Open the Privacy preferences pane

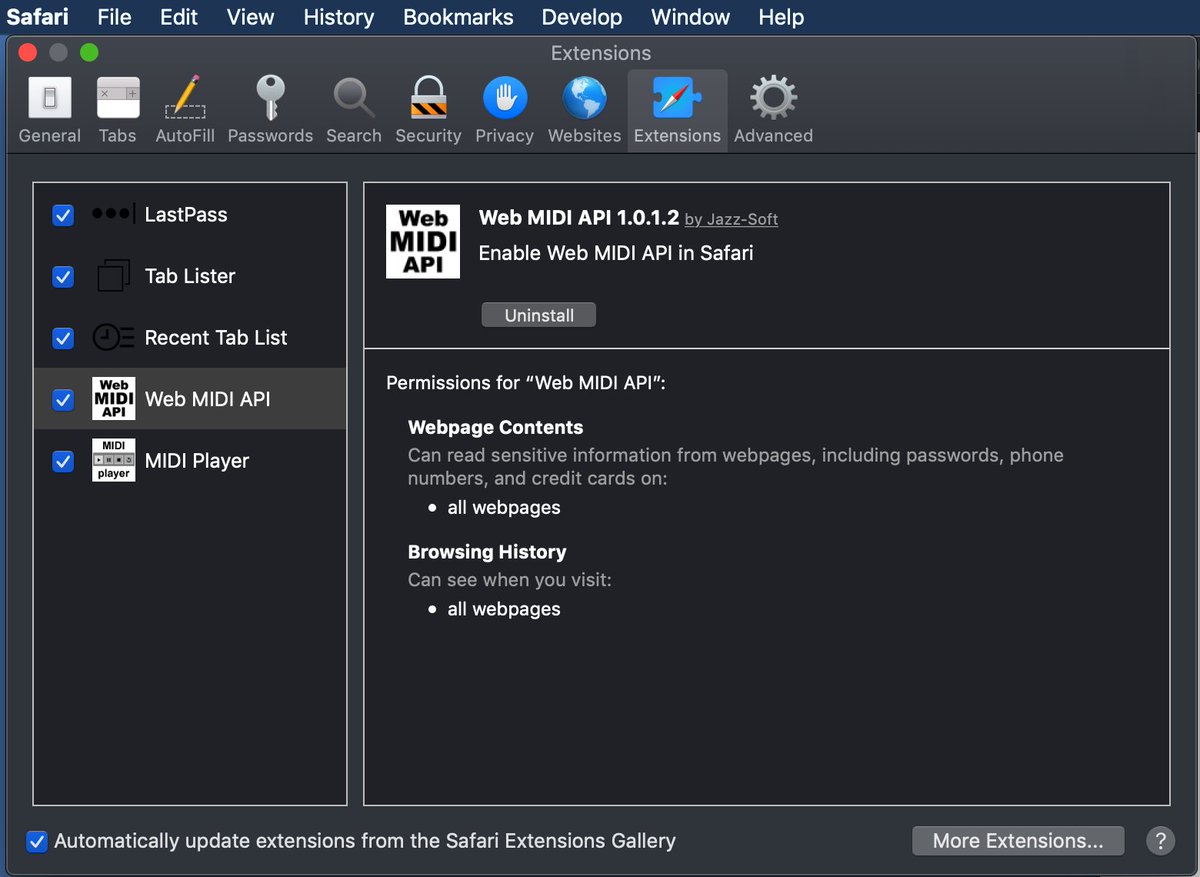504,110
